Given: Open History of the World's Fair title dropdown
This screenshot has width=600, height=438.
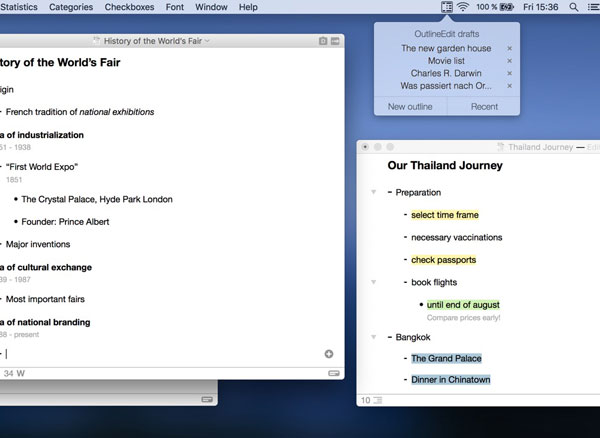Looking at the screenshot, I should coord(207,41).
